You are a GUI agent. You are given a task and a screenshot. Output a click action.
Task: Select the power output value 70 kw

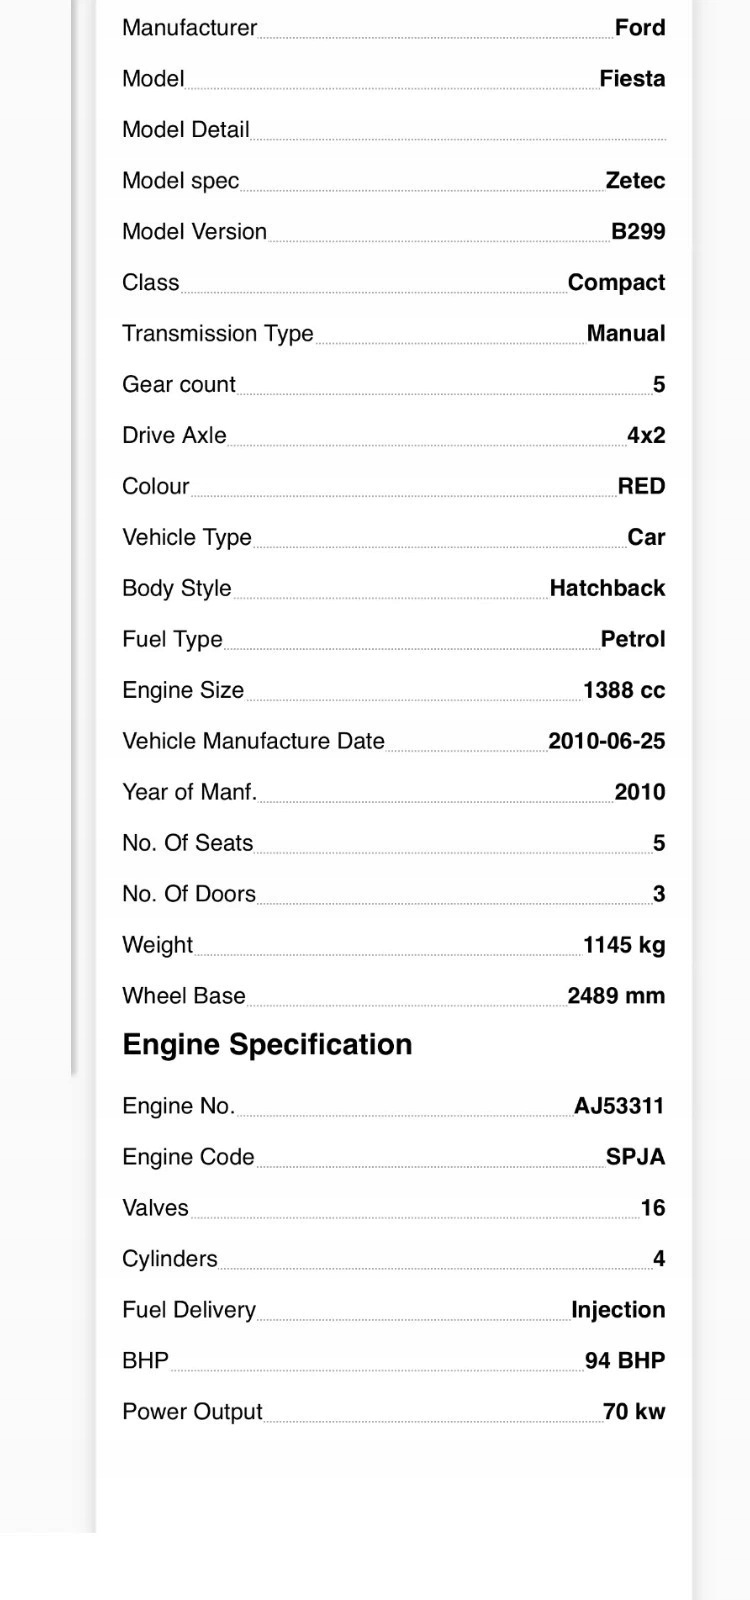coord(634,1413)
